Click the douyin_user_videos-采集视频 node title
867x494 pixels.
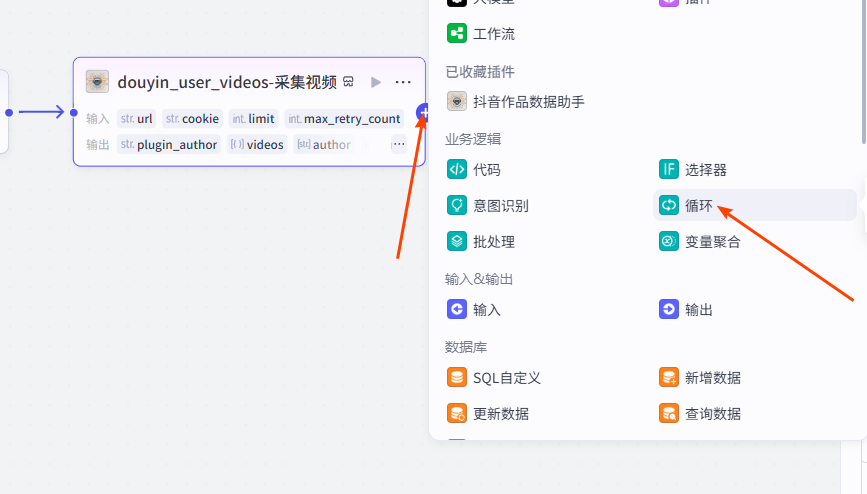[227, 82]
